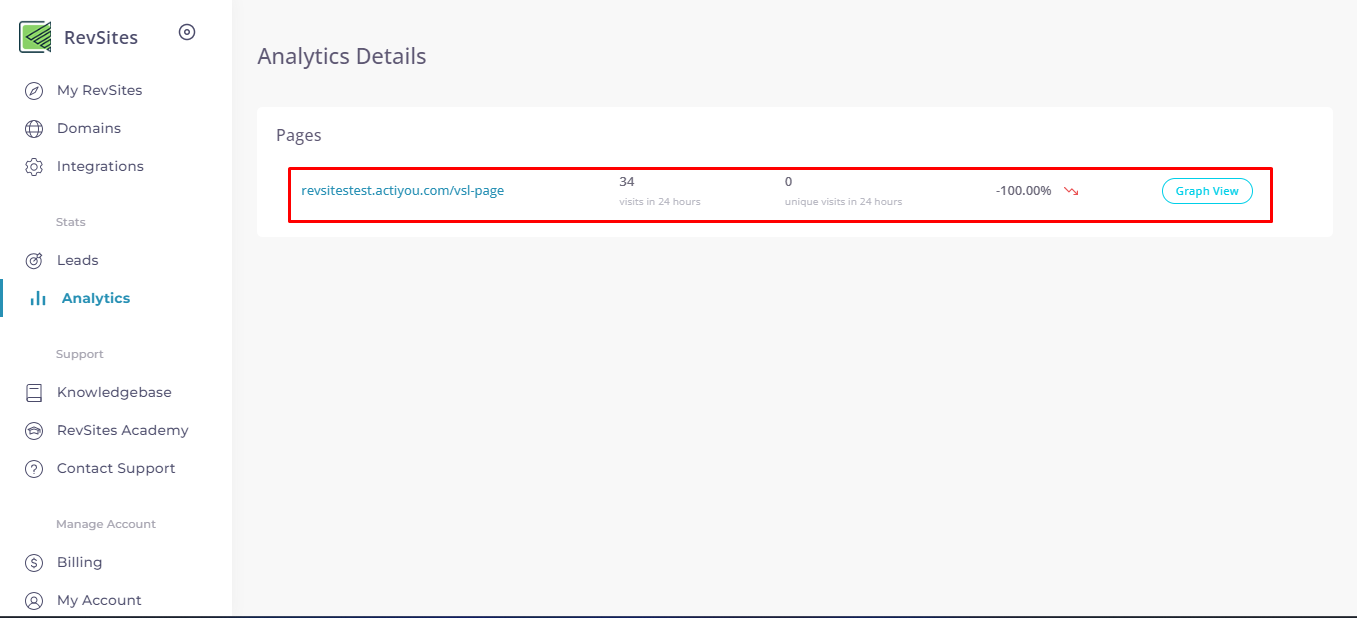
Task: Click the Pages panel heading
Action: tap(298, 134)
